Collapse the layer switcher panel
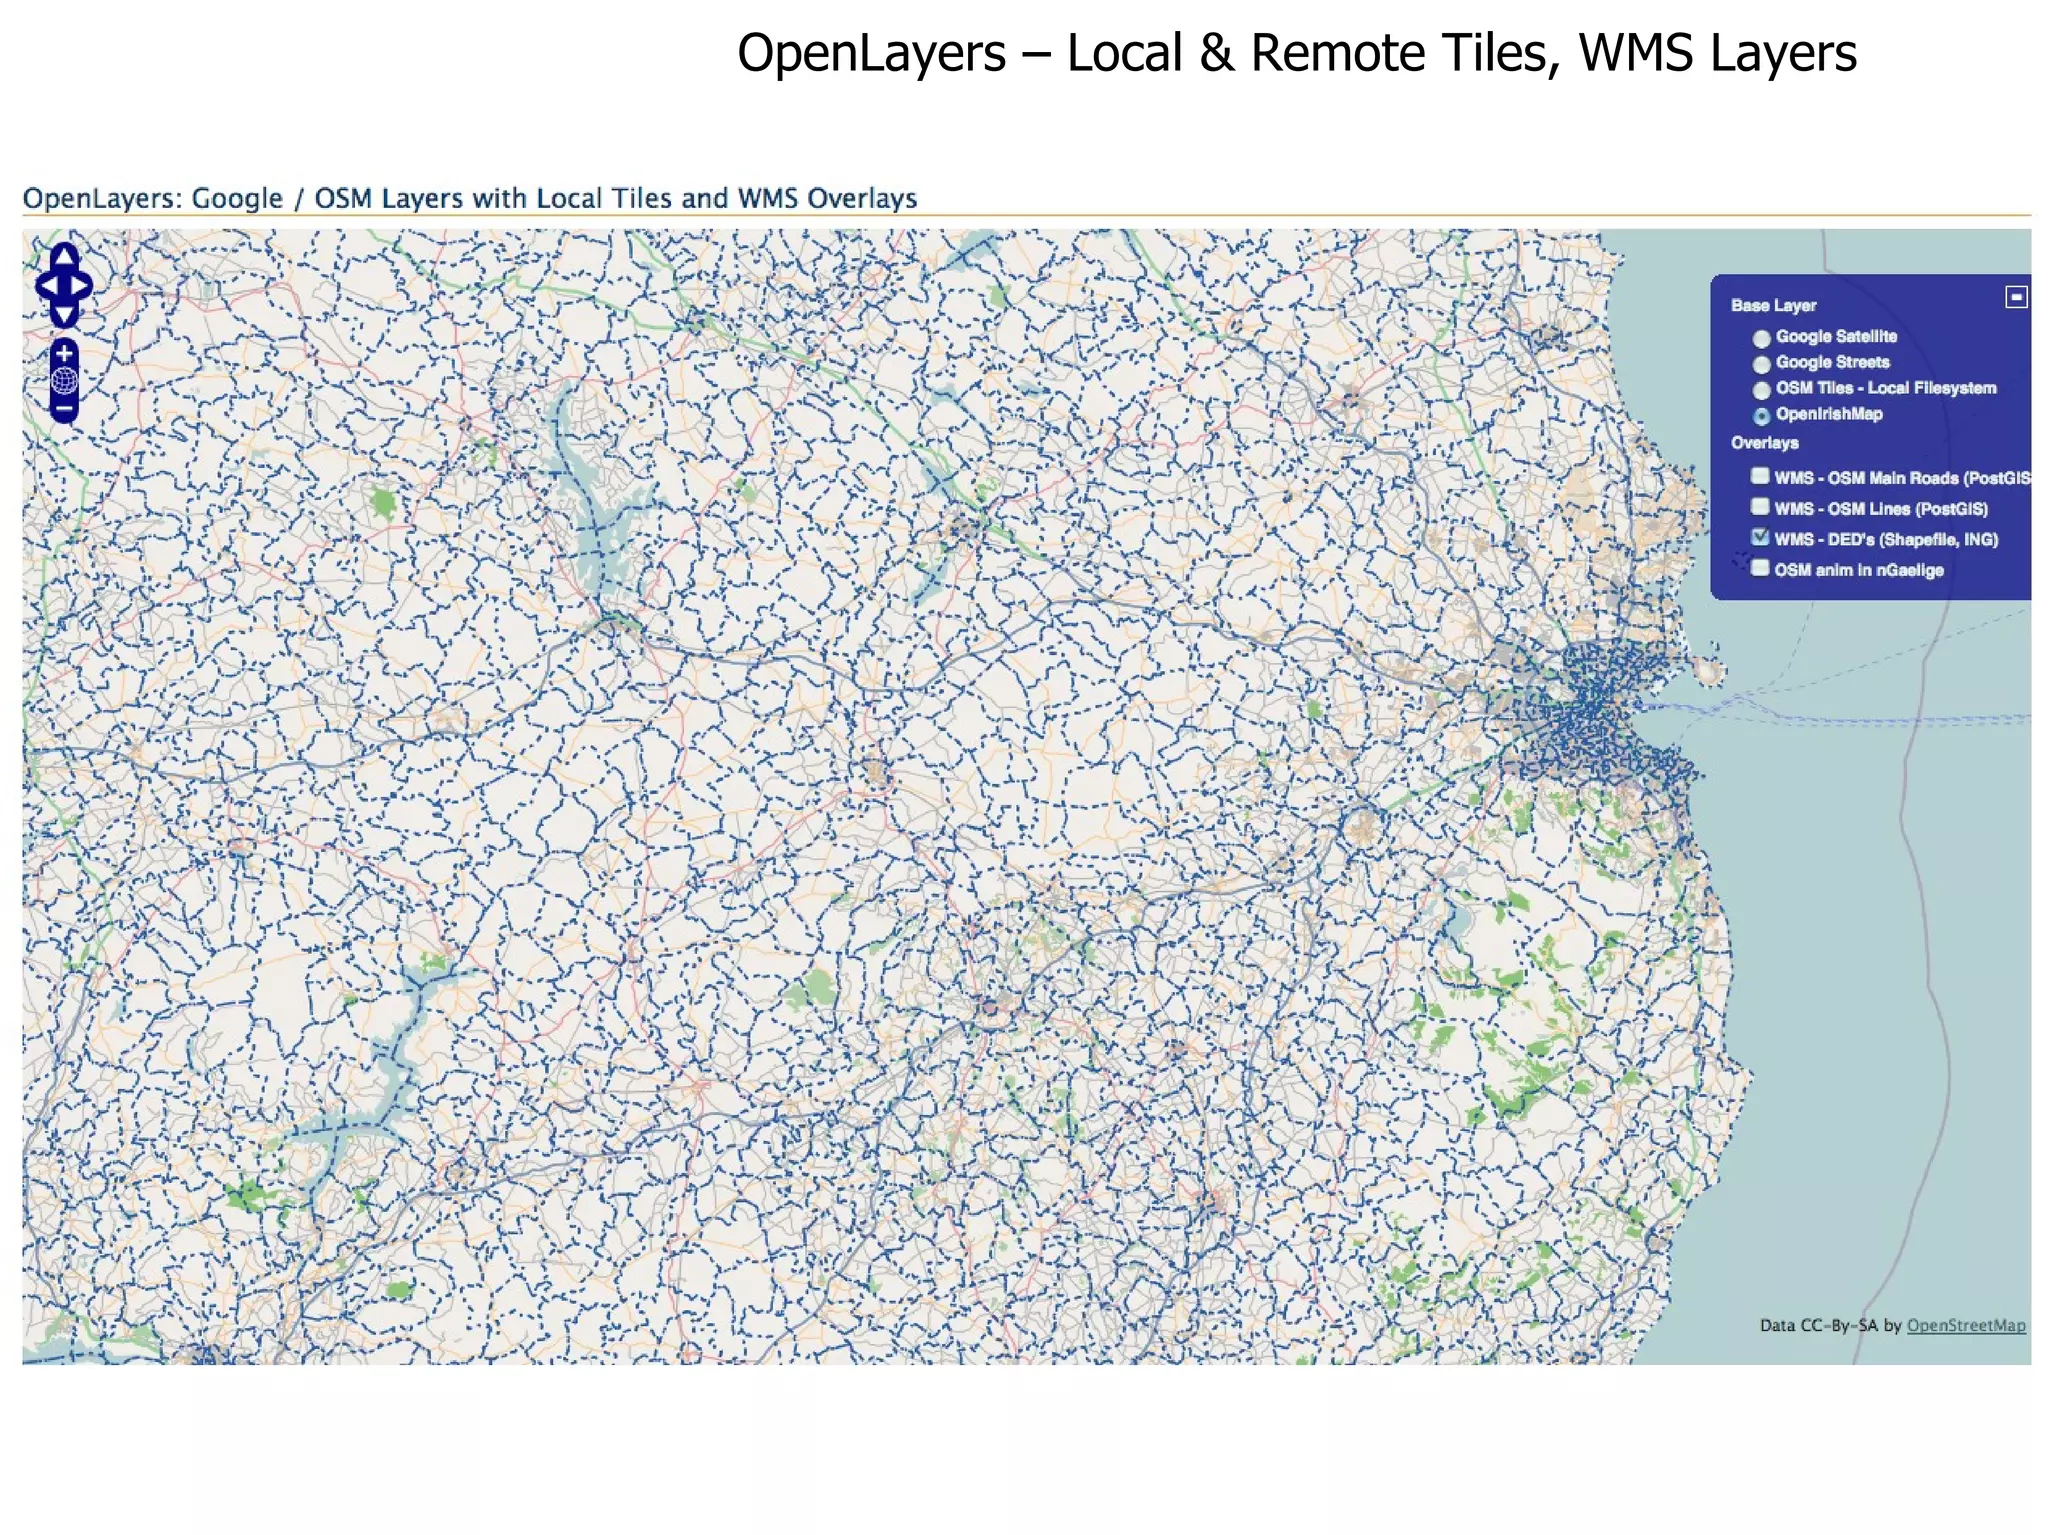Screen dimensions: 2048x1535 (x=2016, y=297)
